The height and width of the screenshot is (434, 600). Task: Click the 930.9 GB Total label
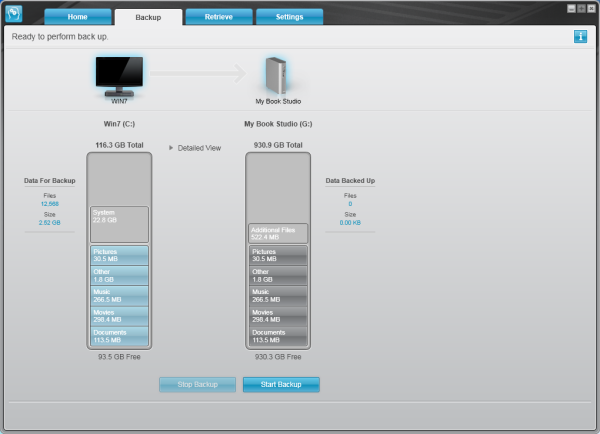pyautogui.click(x=278, y=145)
